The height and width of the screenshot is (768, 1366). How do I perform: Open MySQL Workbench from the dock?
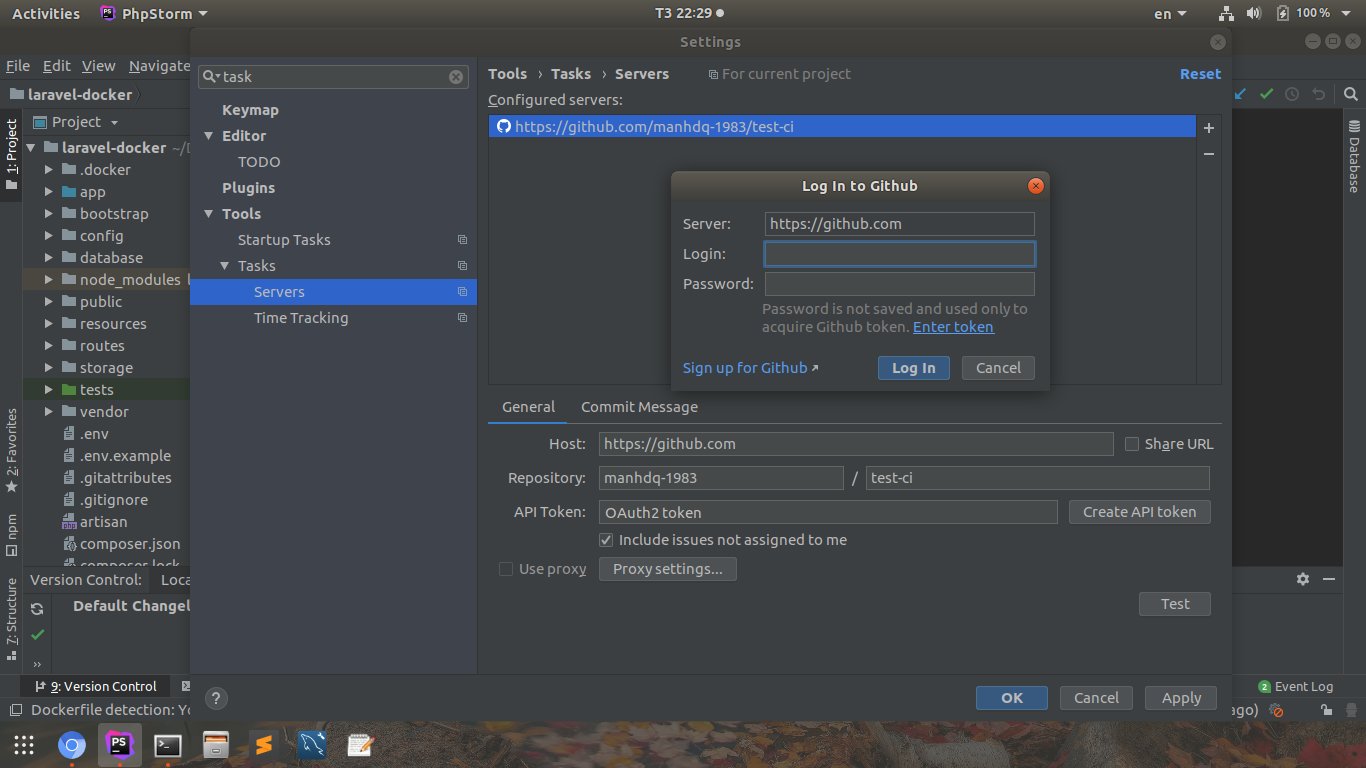pos(312,745)
